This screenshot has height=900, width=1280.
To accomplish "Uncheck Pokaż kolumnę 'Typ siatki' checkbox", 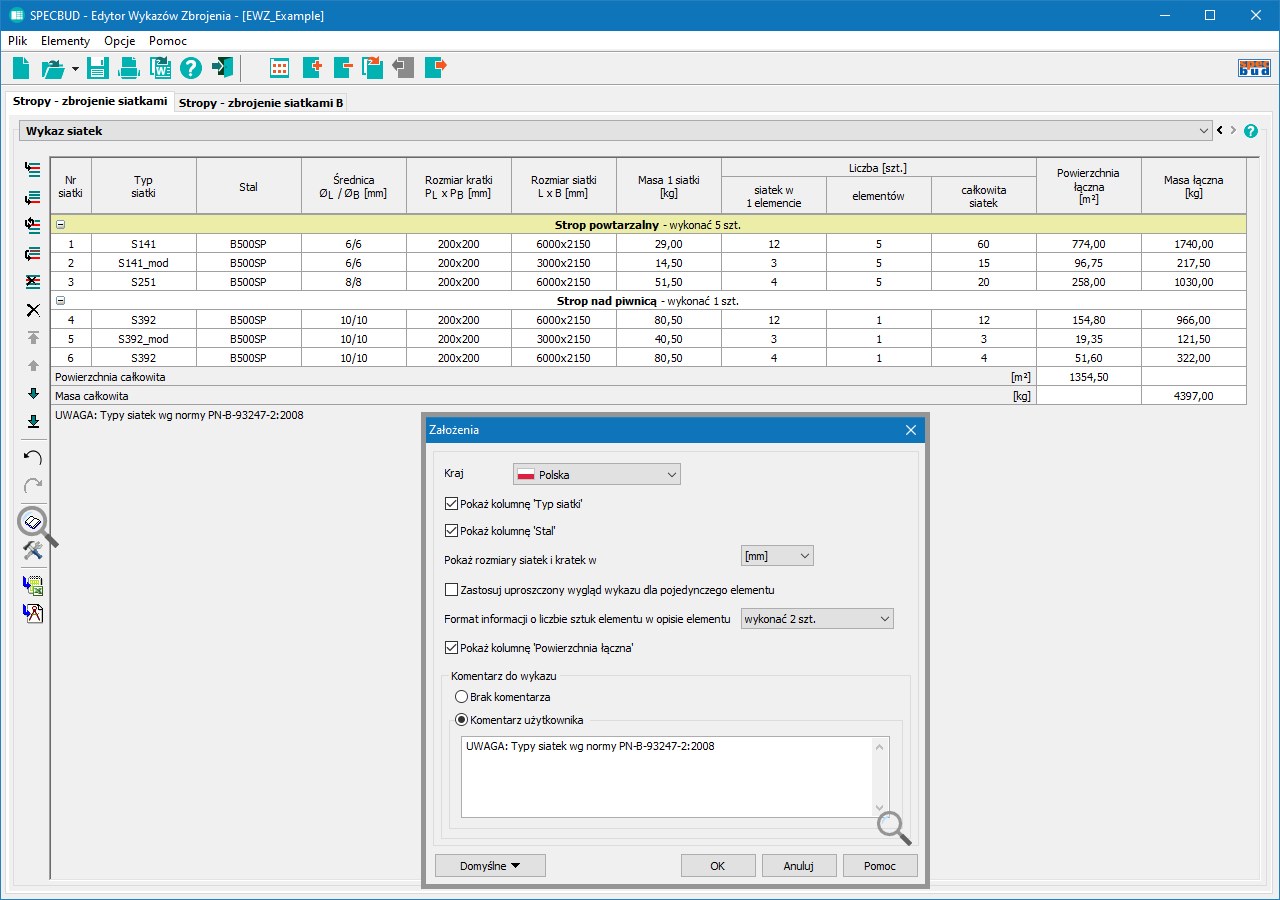I will (x=451, y=504).
